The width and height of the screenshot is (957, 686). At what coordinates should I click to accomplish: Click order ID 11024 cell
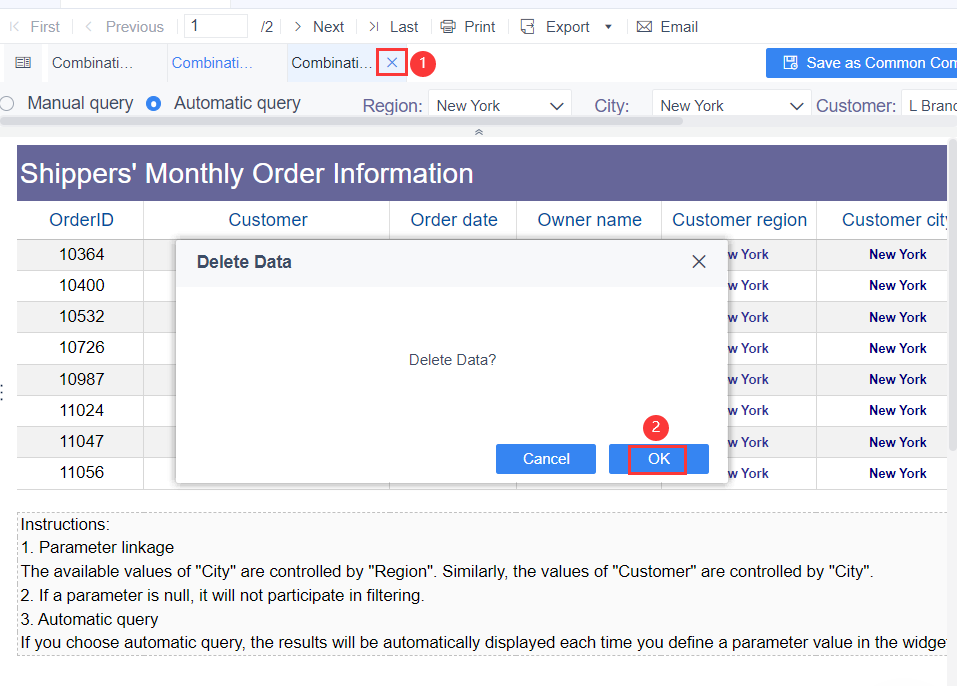[x=81, y=411]
